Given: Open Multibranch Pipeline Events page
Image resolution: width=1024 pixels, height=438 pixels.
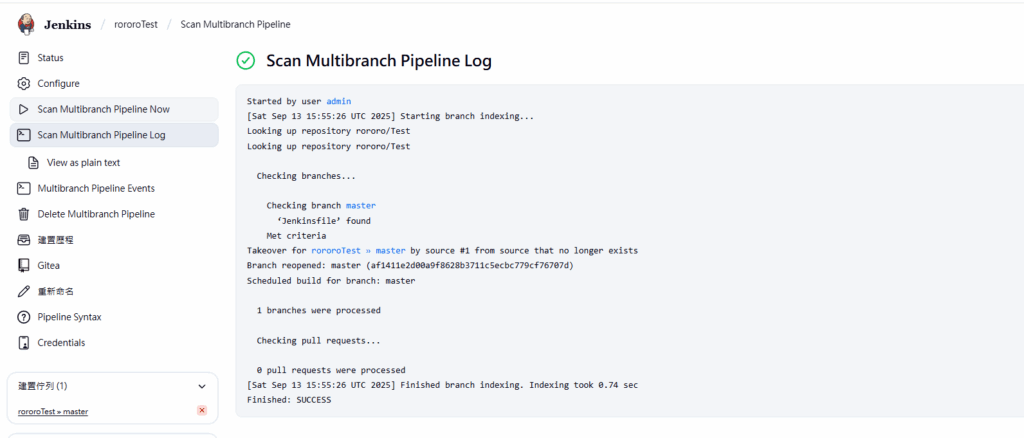Looking at the screenshot, I should pos(96,188).
